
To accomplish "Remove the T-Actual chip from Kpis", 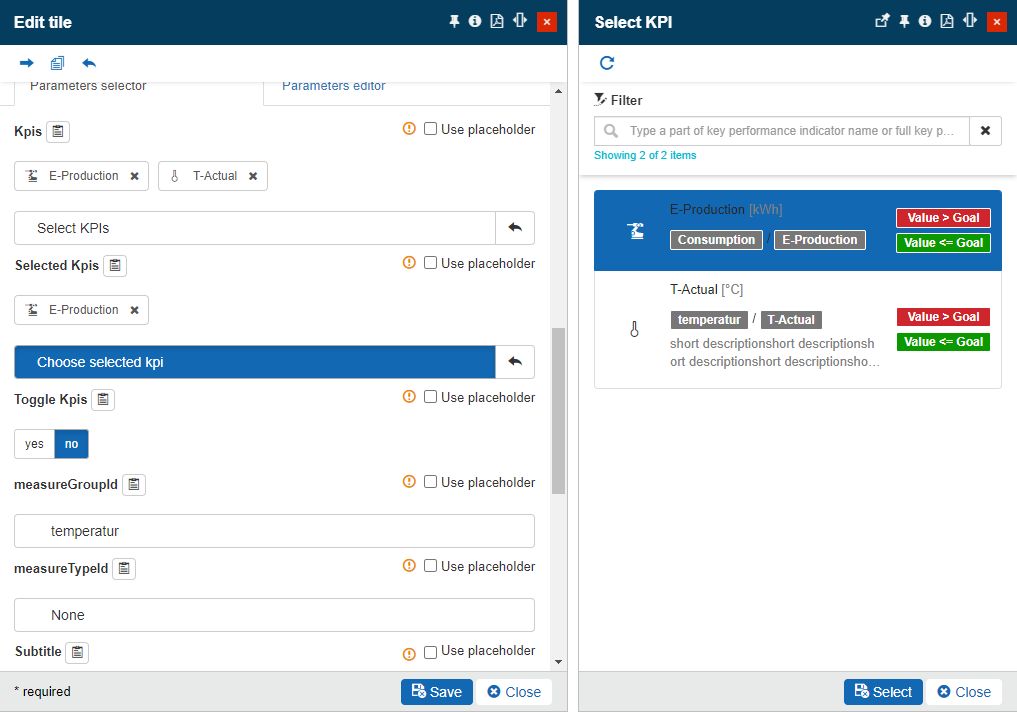I will click(x=253, y=176).
